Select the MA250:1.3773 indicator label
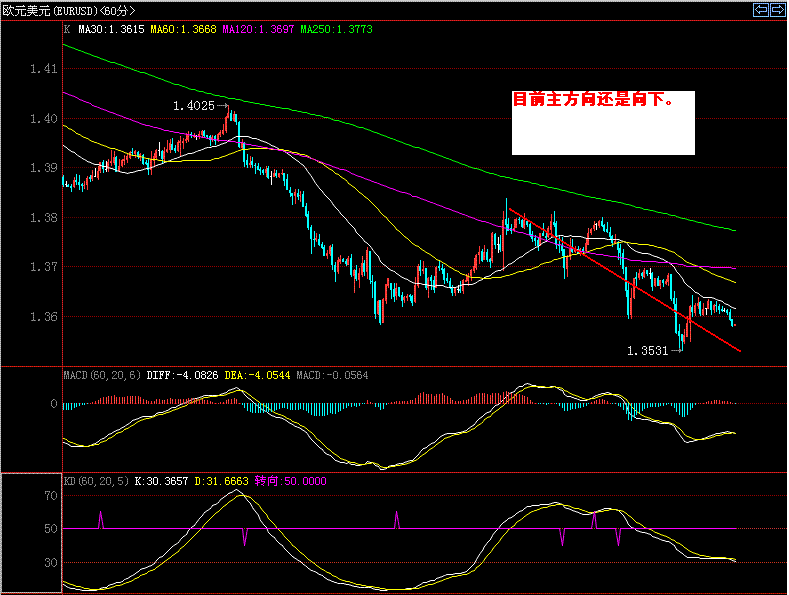Image resolution: width=789 pixels, height=595 pixels. click(x=337, y=29)
